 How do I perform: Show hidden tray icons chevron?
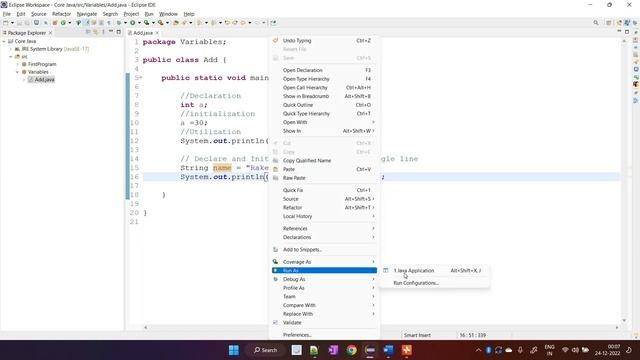[478, 350]
